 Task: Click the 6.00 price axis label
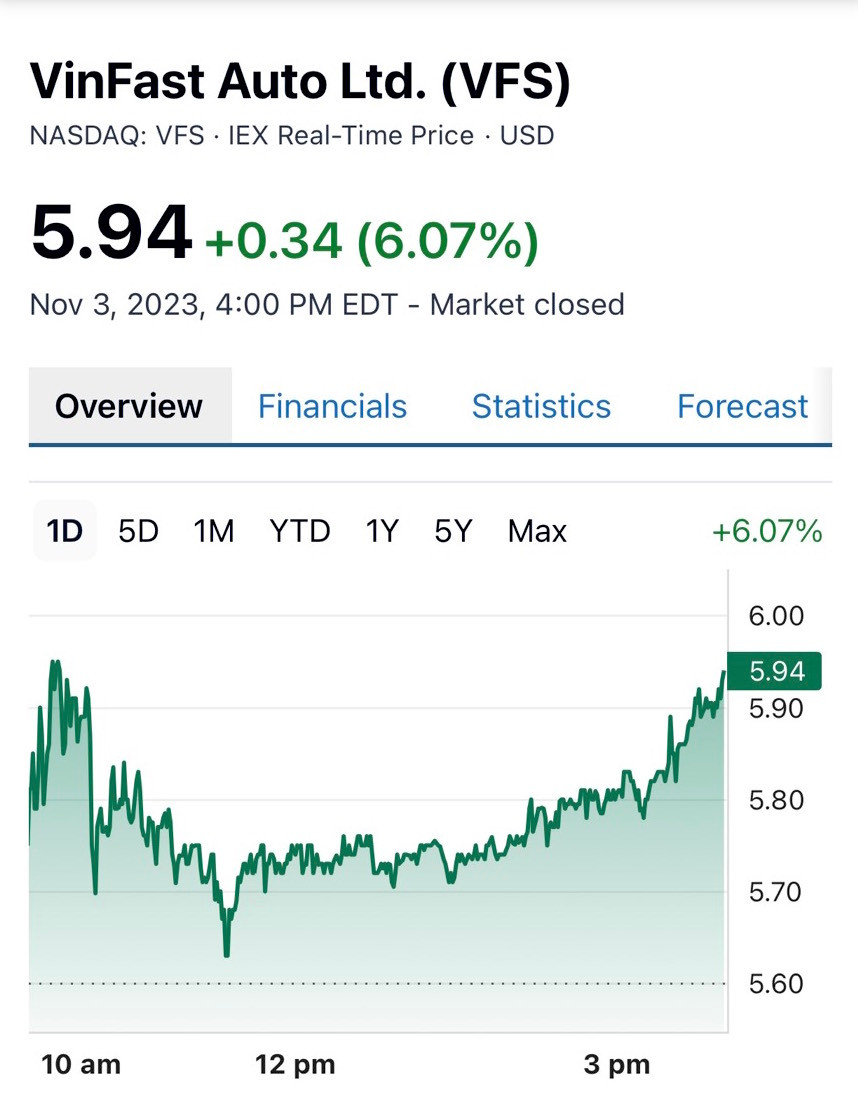(776, 615)
